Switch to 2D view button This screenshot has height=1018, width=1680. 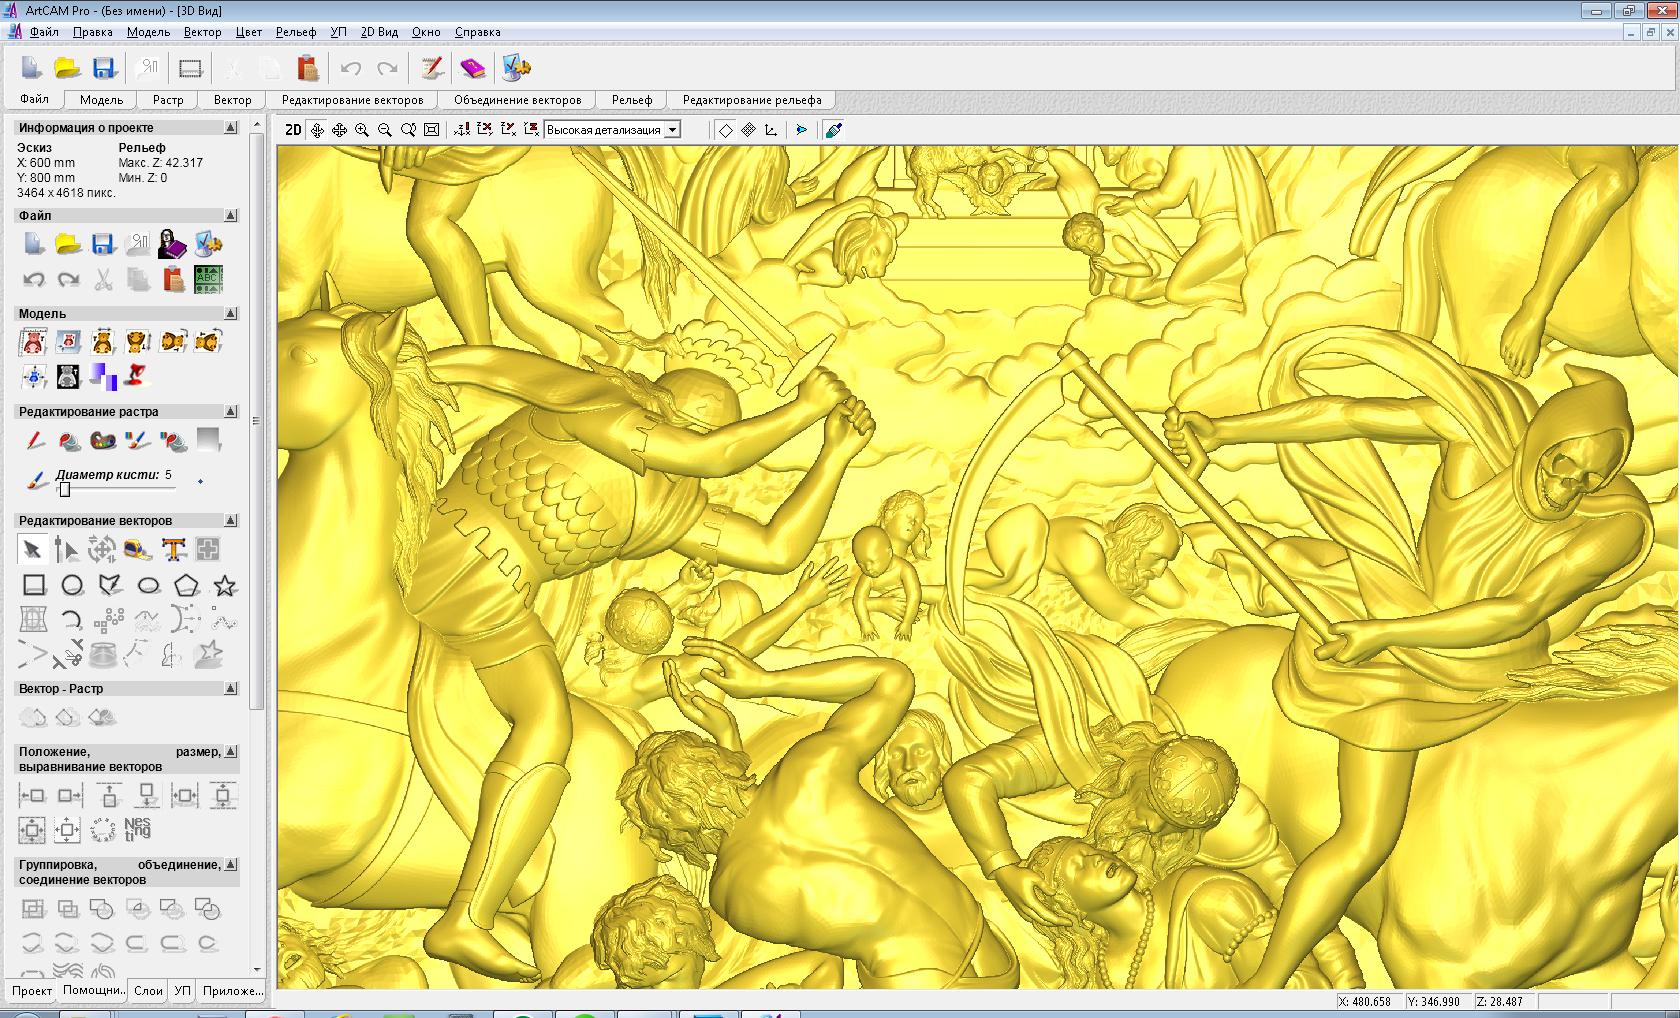coord(293,130)
